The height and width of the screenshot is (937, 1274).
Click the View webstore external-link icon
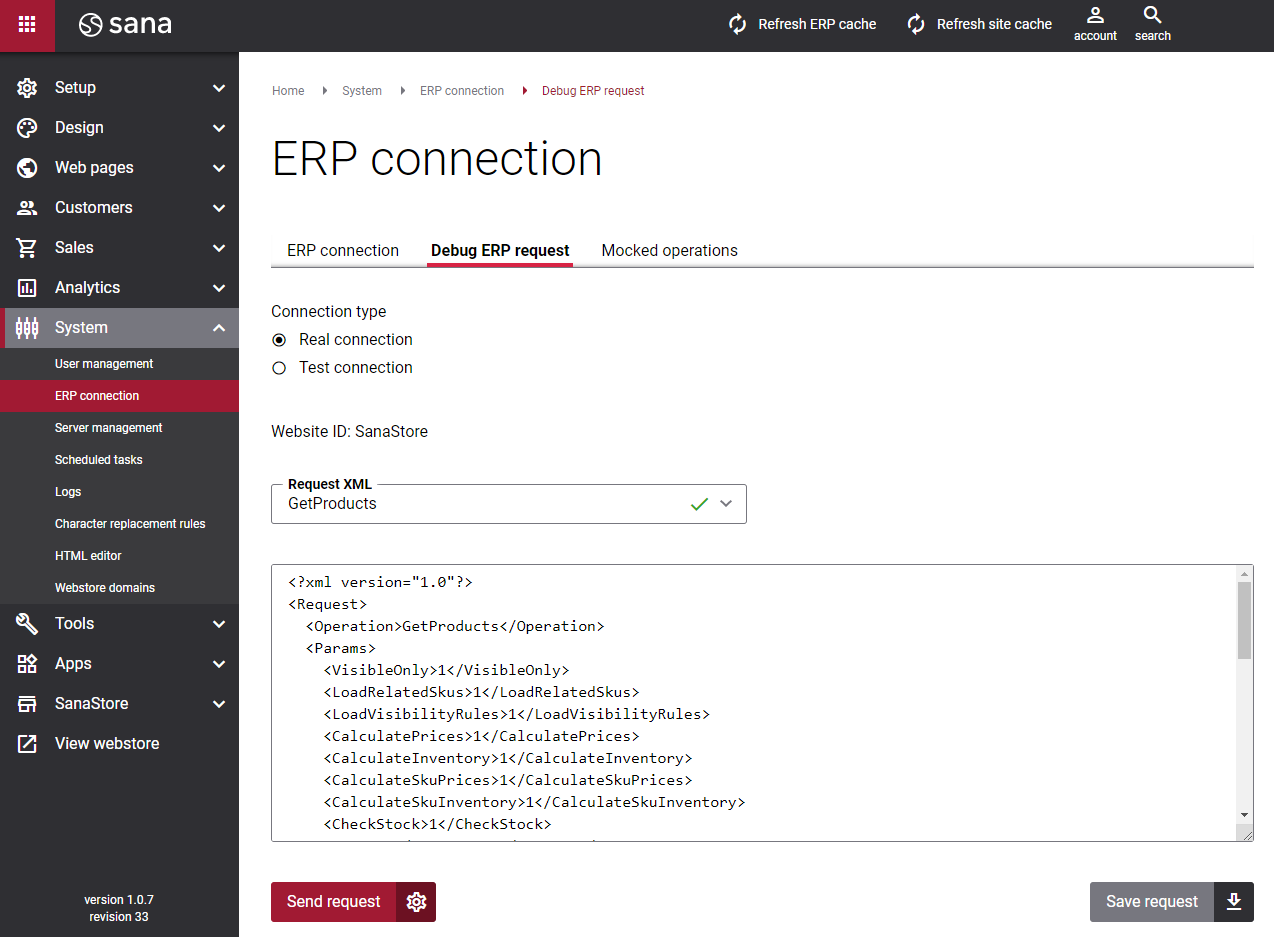[27, 744]
